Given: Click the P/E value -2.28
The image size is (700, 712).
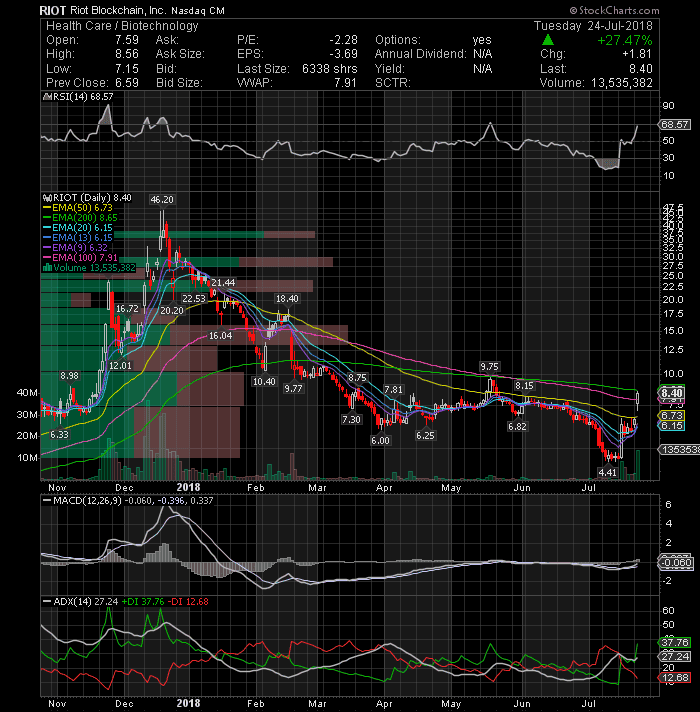Looking at the screenshot, I should (x=343, y=40).
